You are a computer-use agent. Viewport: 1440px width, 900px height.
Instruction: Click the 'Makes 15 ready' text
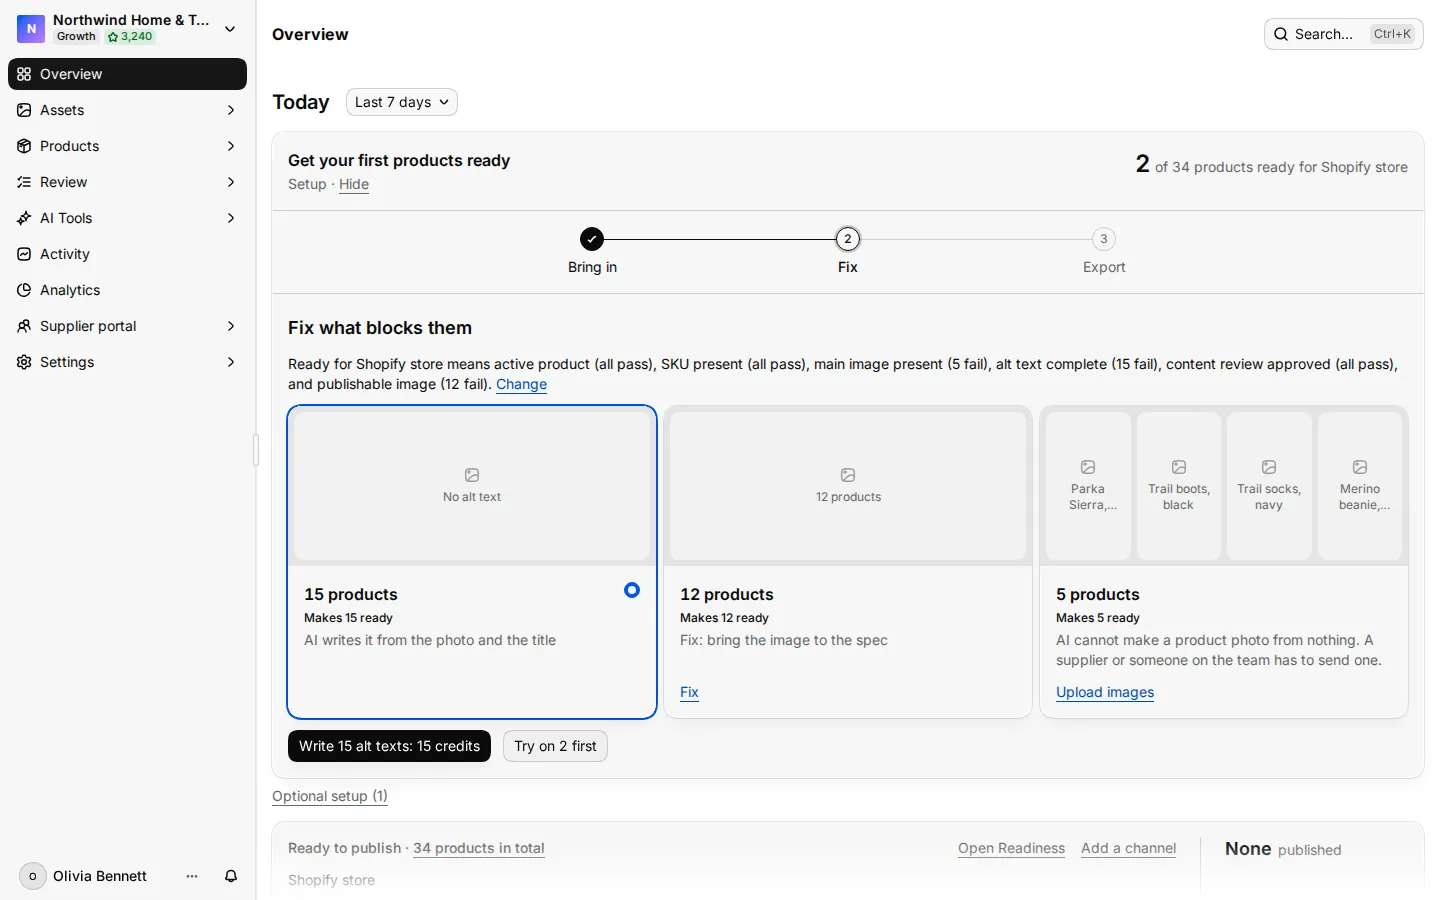tap(348, 618)
